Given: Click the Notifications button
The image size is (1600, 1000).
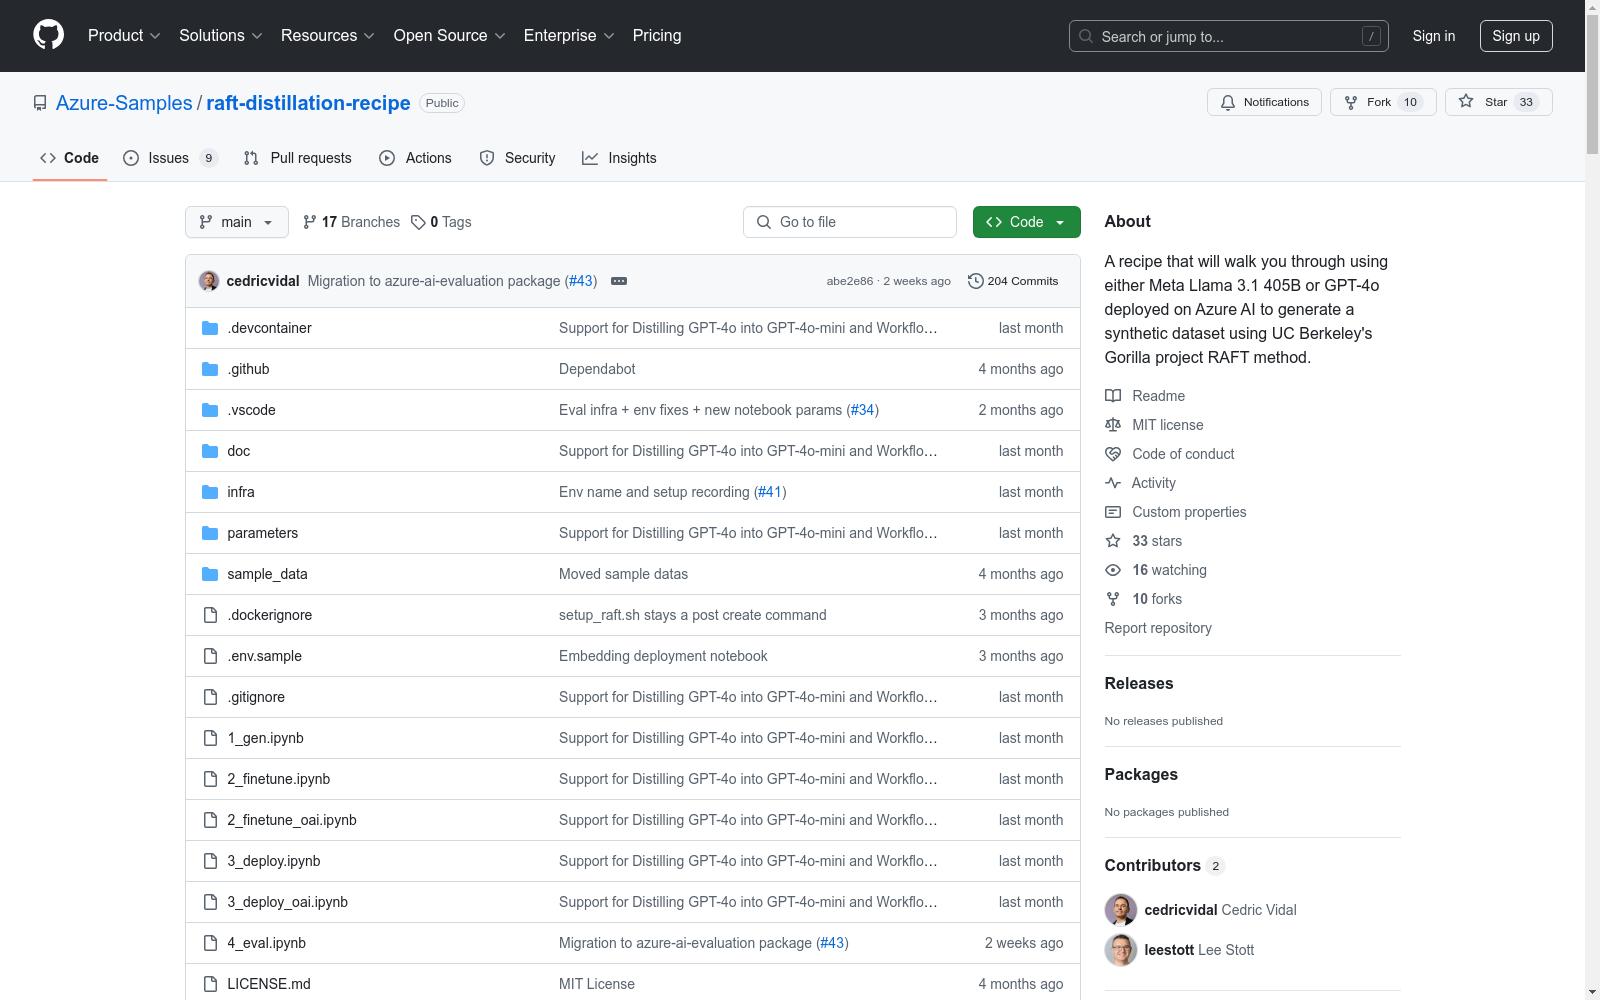Looking at the screenshot, I should (1265, 102).
